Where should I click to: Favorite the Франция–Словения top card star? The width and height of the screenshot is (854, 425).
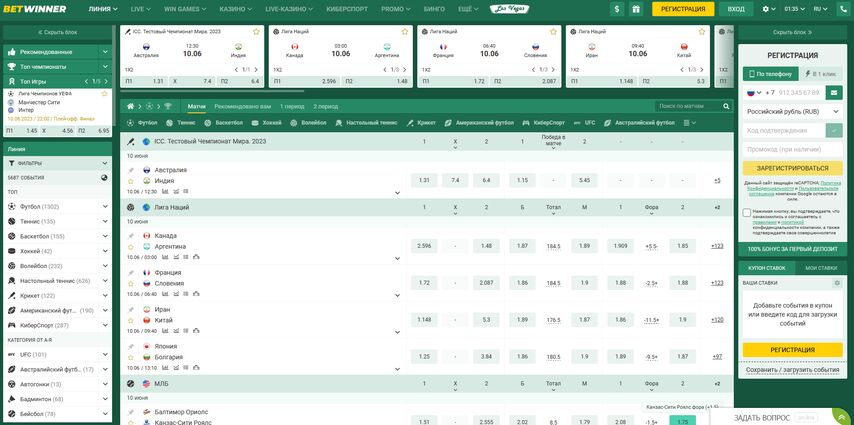click(553, 32)
